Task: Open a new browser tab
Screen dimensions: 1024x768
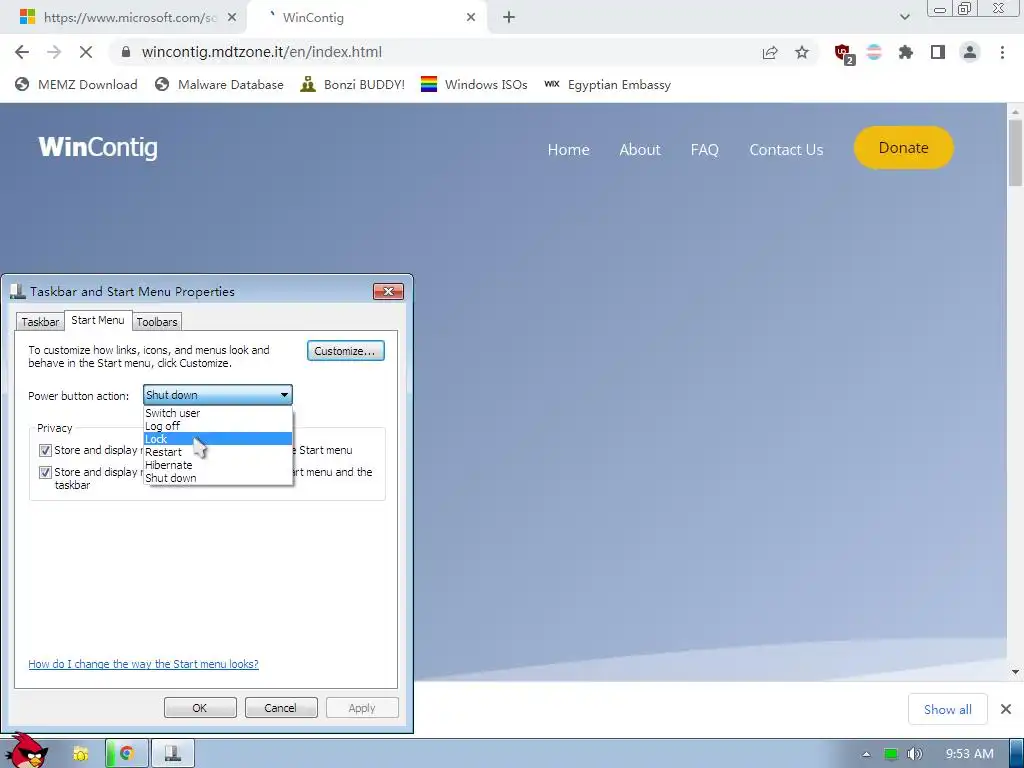Action: pyautogui.click(x=509, y=18)
